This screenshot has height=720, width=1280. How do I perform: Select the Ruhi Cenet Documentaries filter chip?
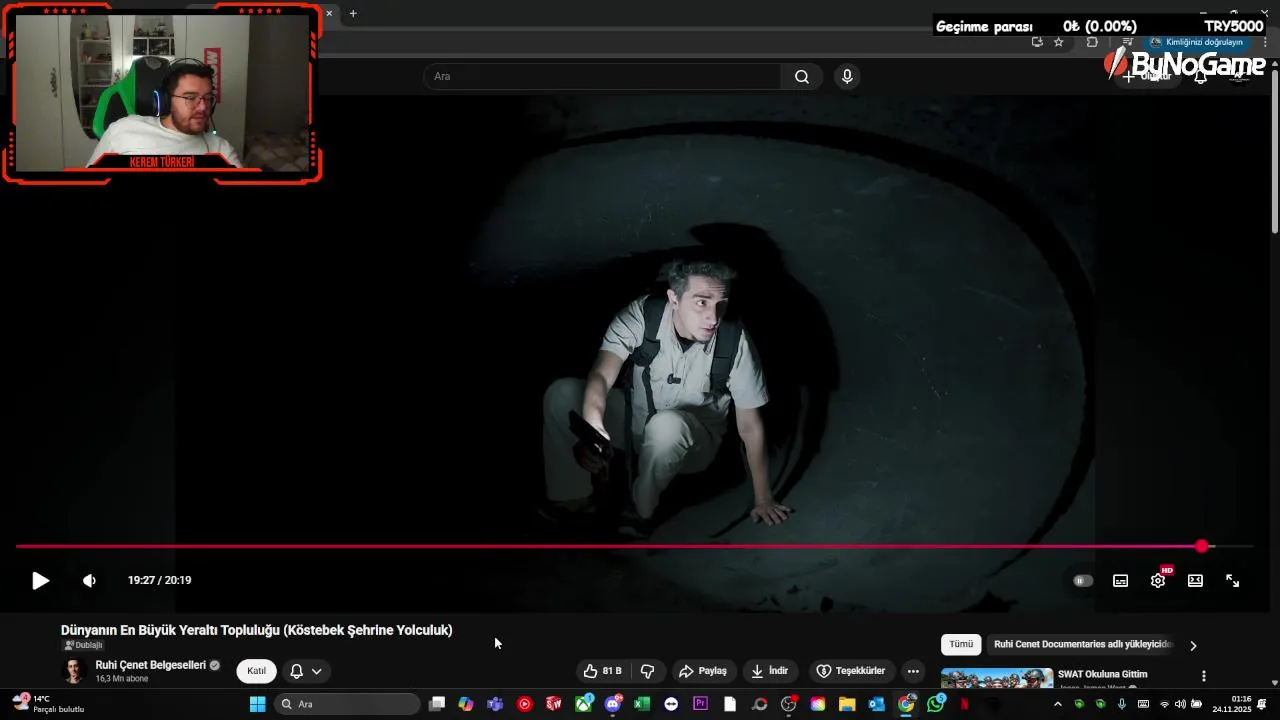[x=1083, y=645]
